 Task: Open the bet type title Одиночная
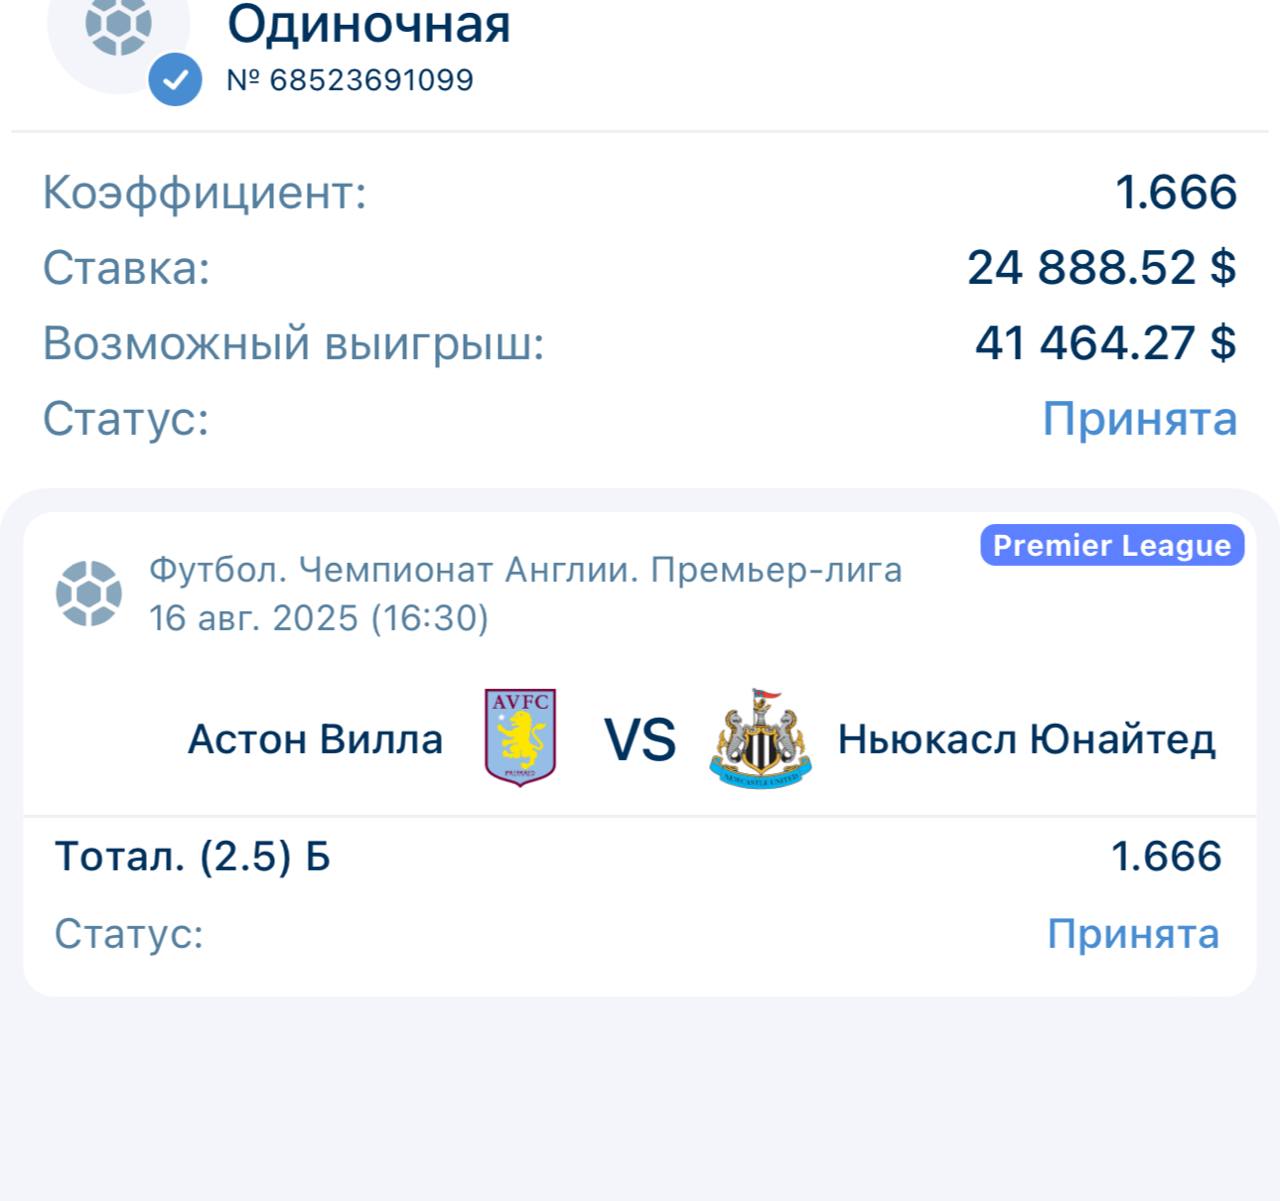coord(369,24)
